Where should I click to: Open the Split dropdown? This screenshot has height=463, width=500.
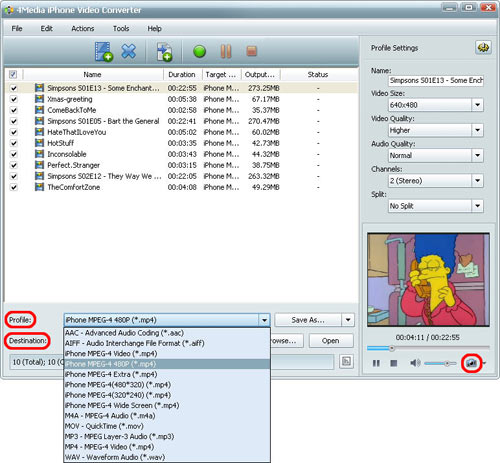[x=477, y=206]
